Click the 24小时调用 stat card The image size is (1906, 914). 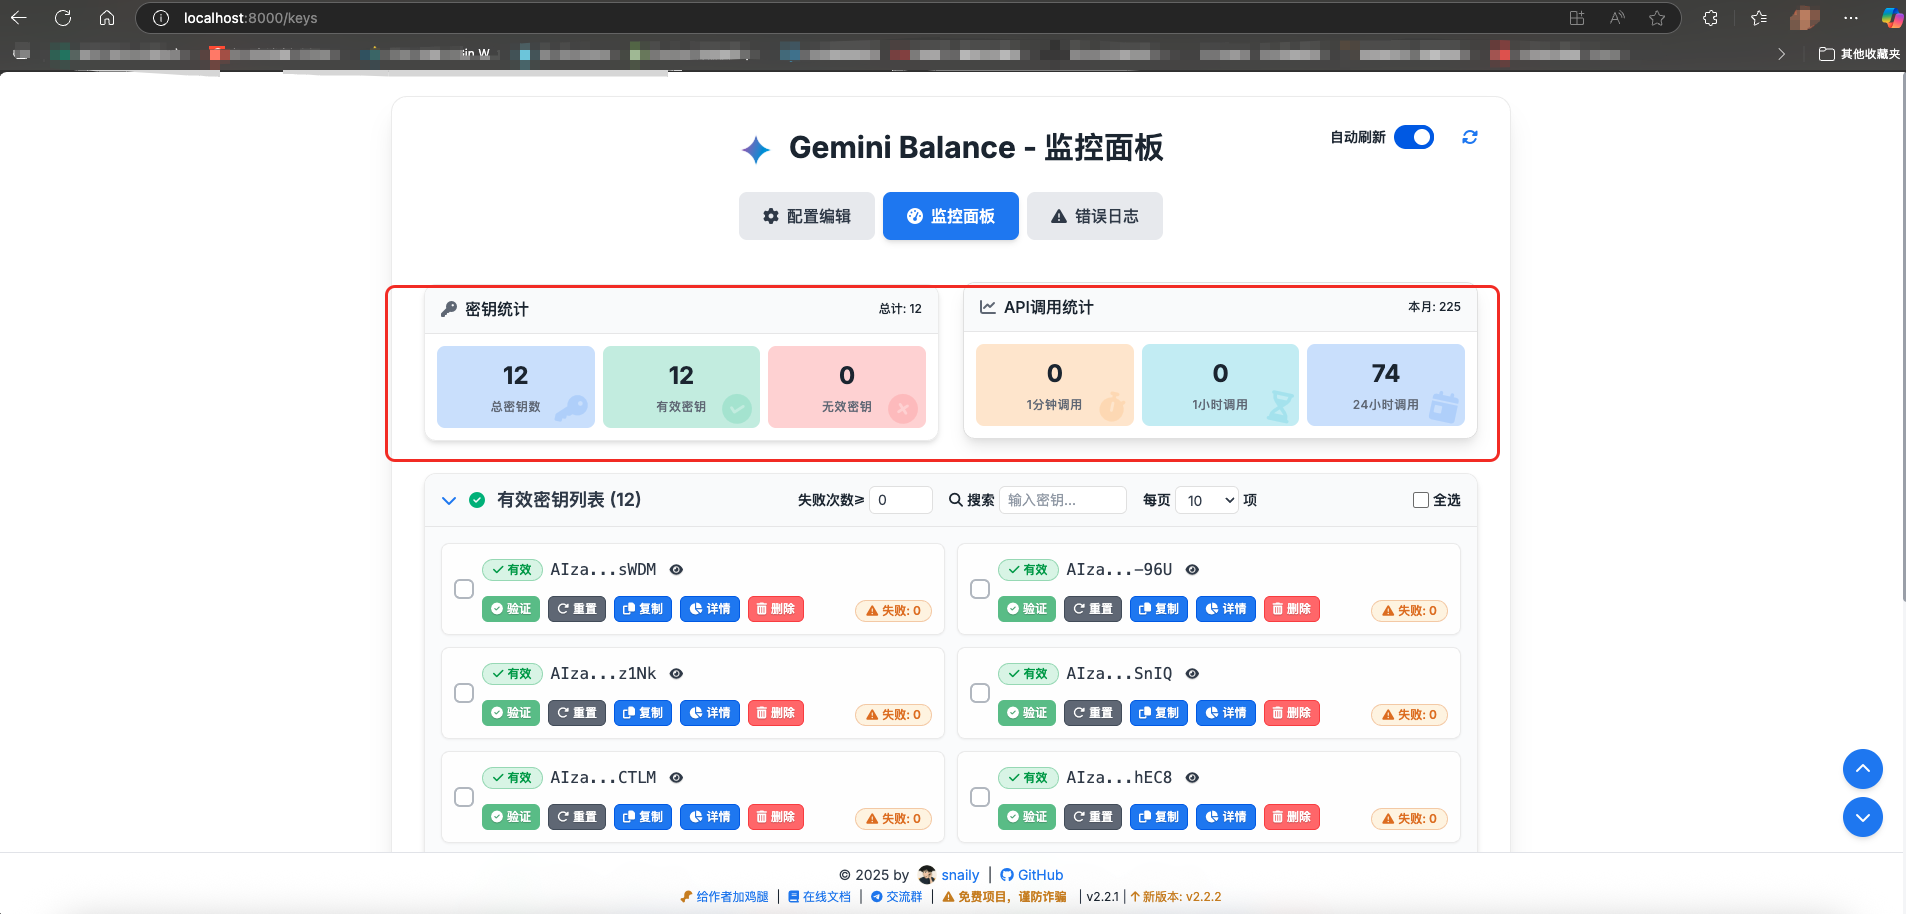pyautogui.click(x=1386, y=385)
